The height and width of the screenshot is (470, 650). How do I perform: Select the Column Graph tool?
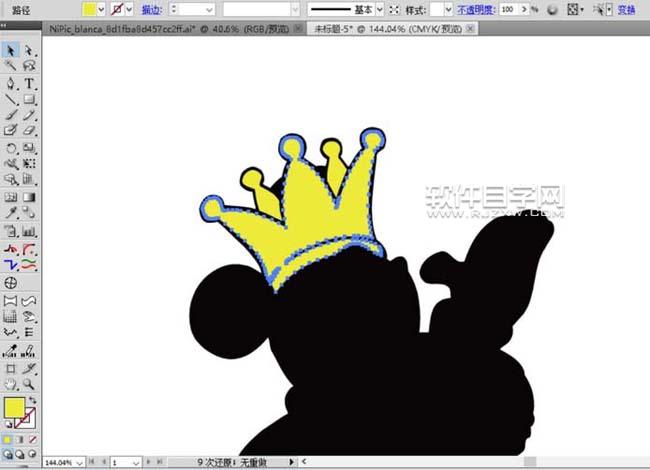pos(29,232)
